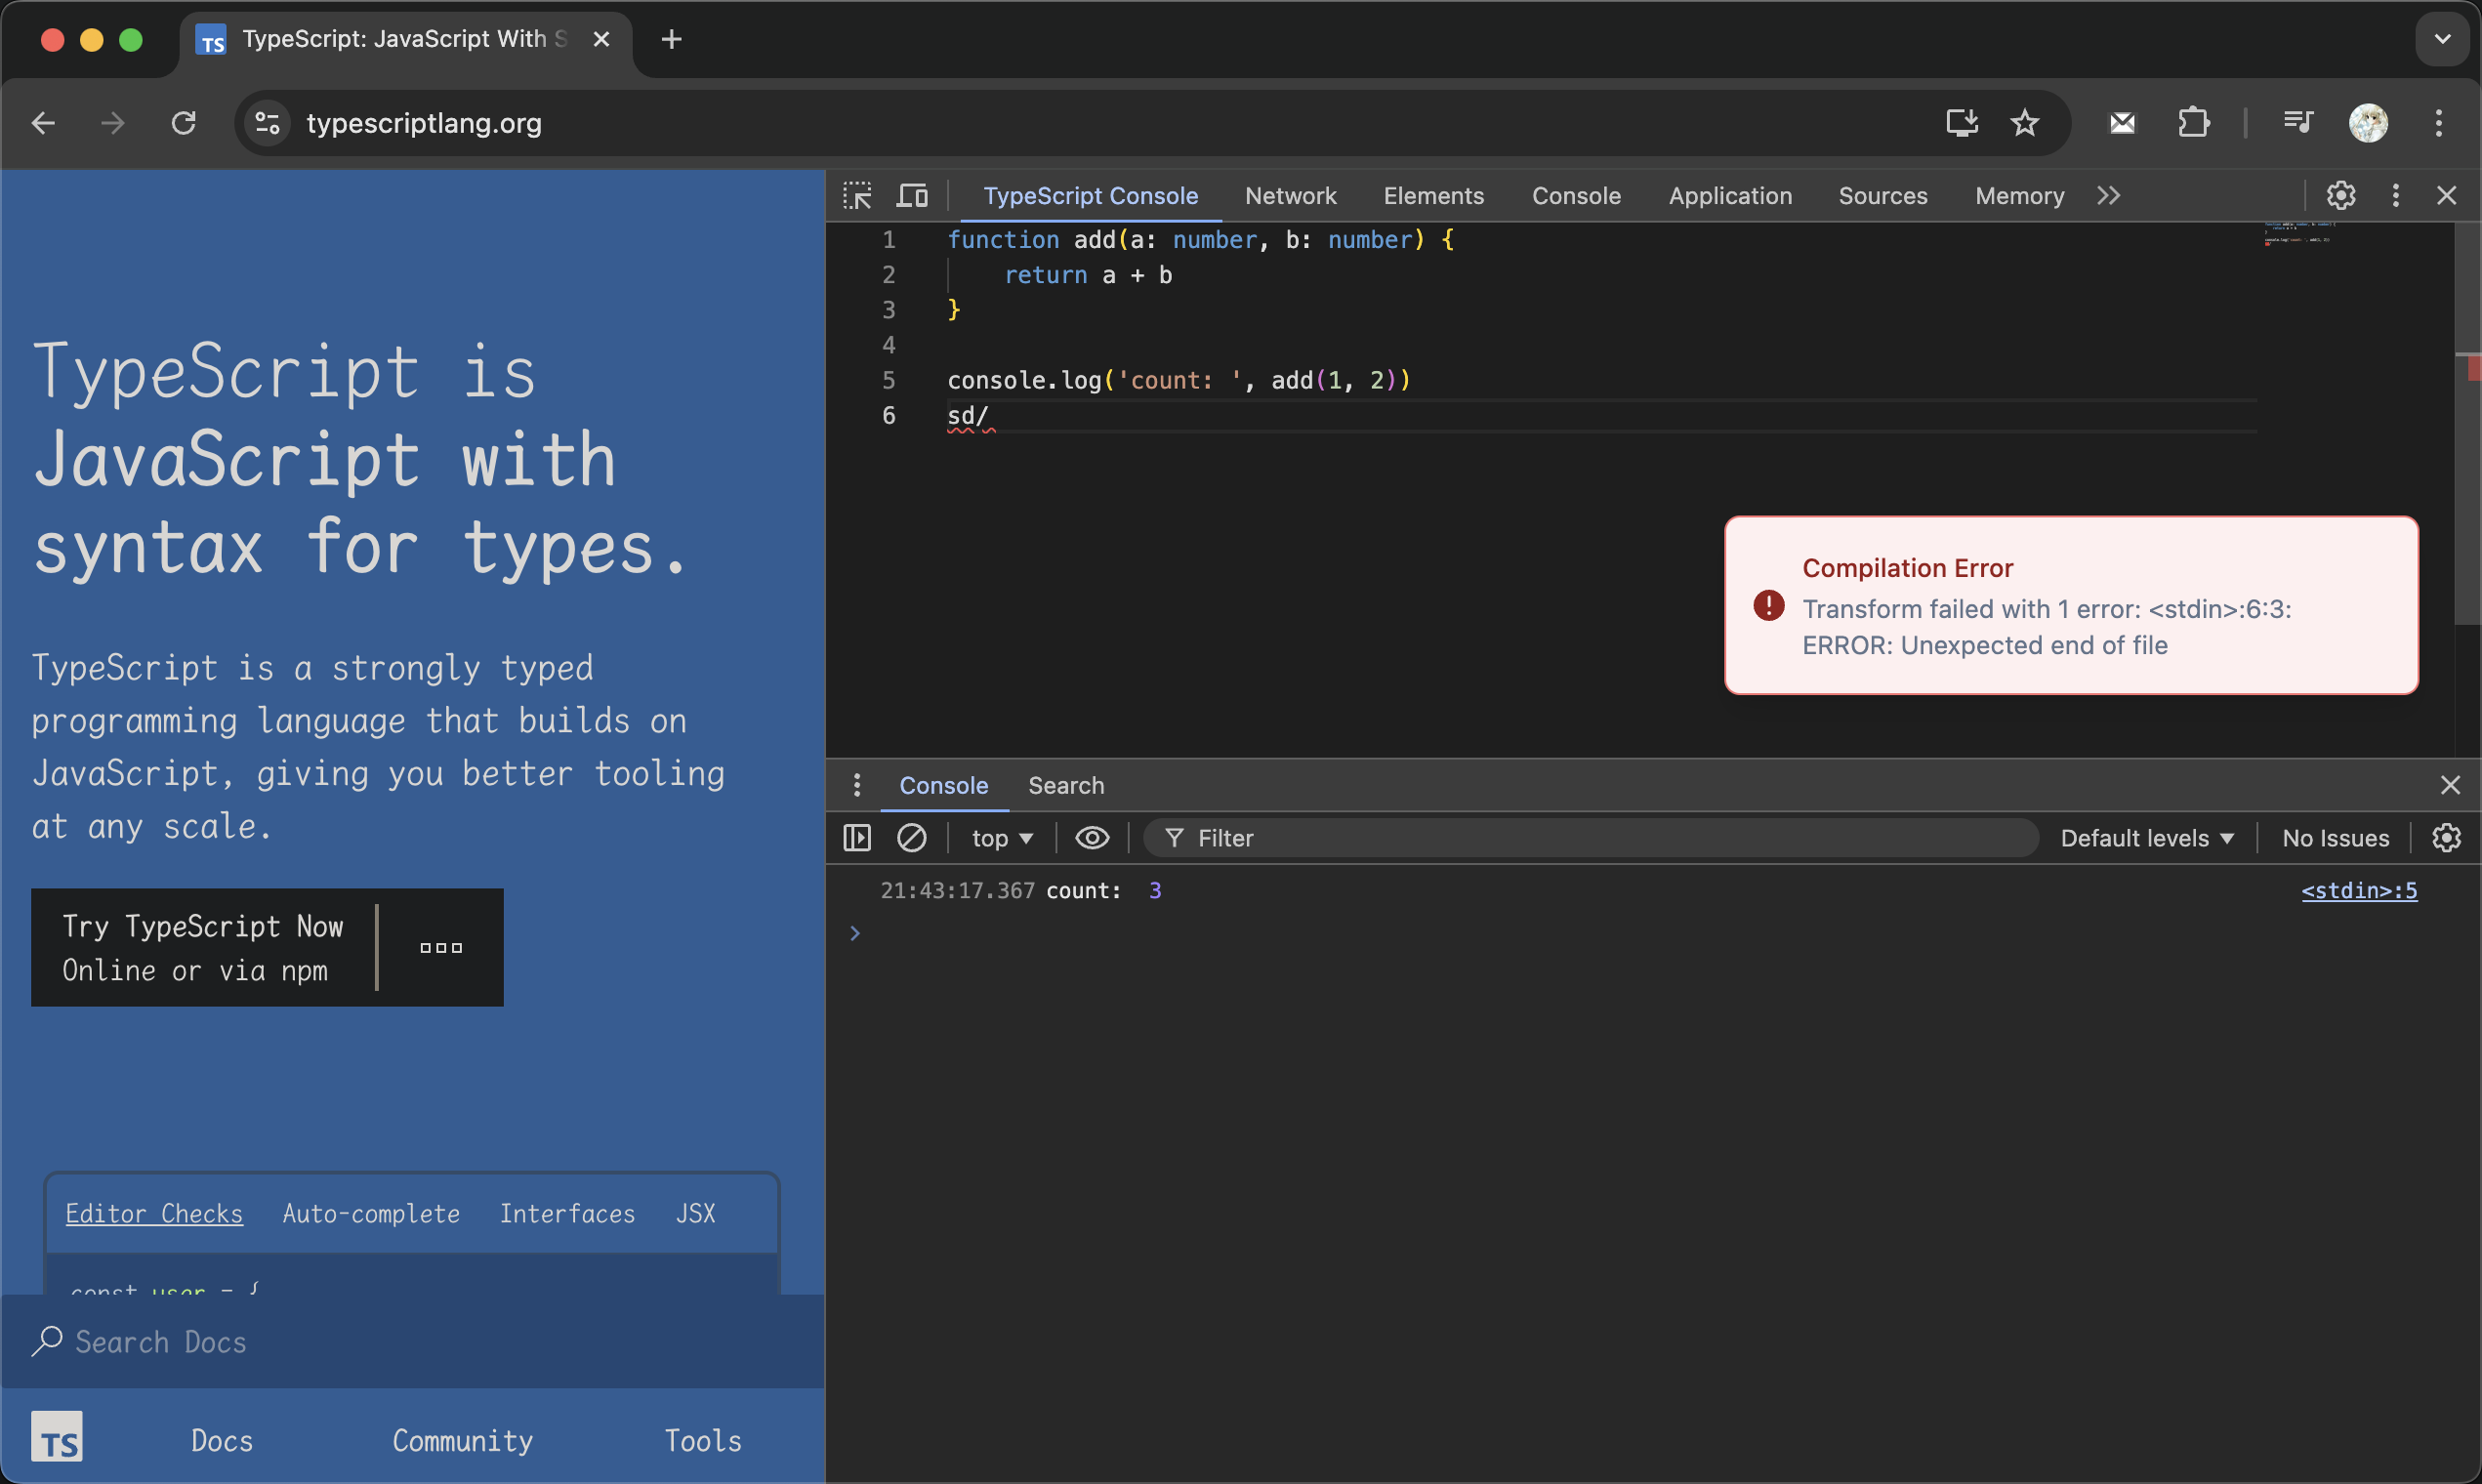Click line 6 'sd/' code text
The height and width of the screenshot is (1484, 2482).
pos(967,415)
